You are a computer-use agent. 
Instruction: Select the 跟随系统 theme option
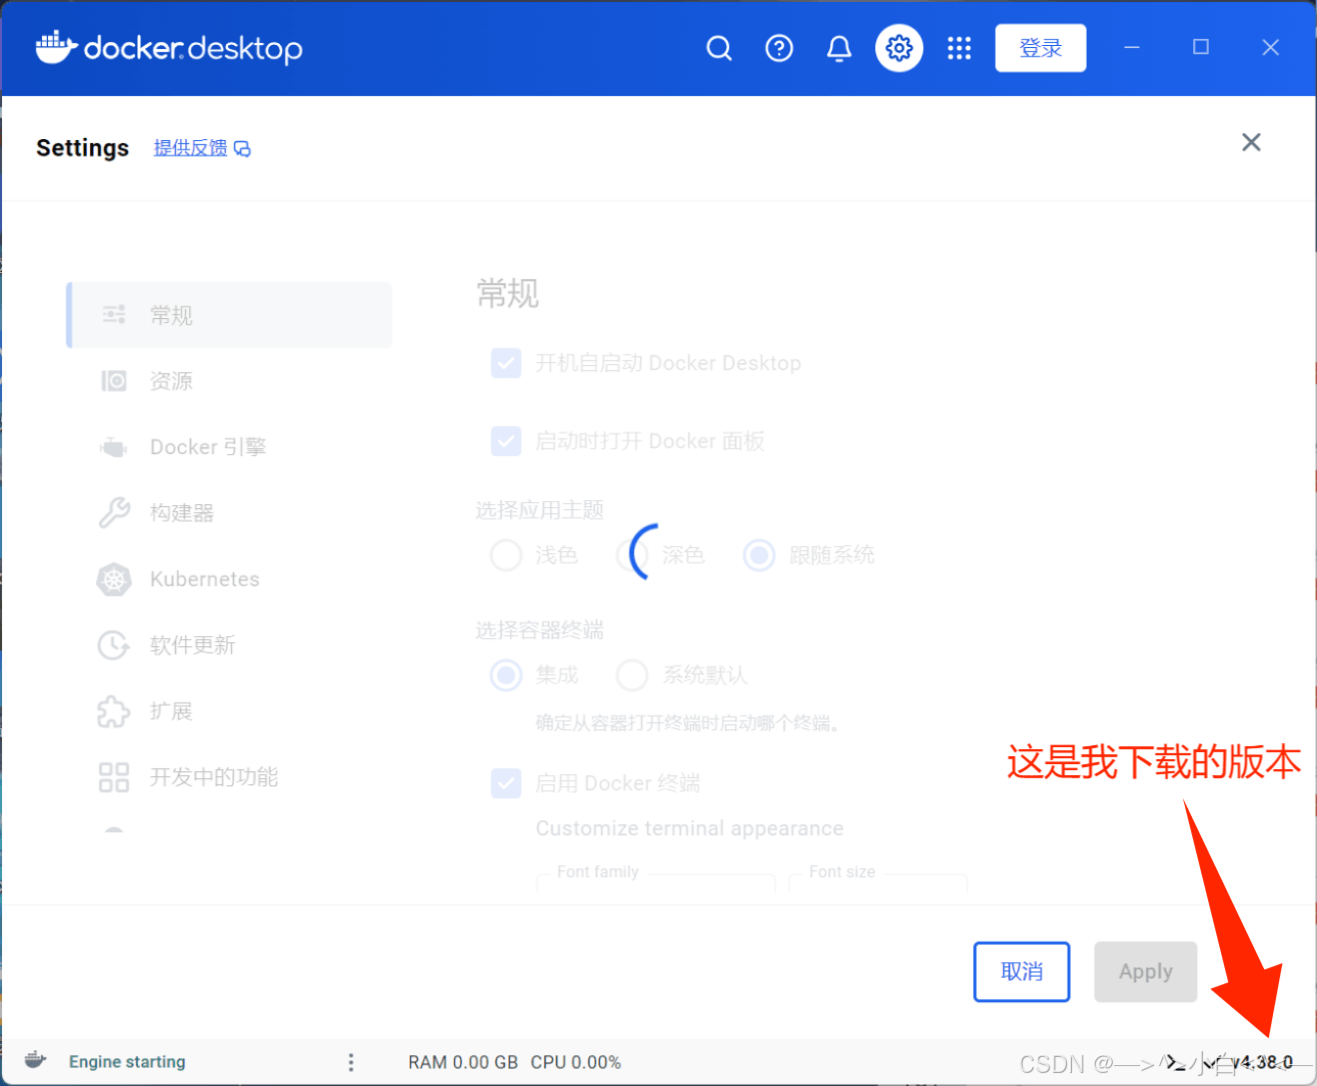pyautogui.click(x=759, y=555)
